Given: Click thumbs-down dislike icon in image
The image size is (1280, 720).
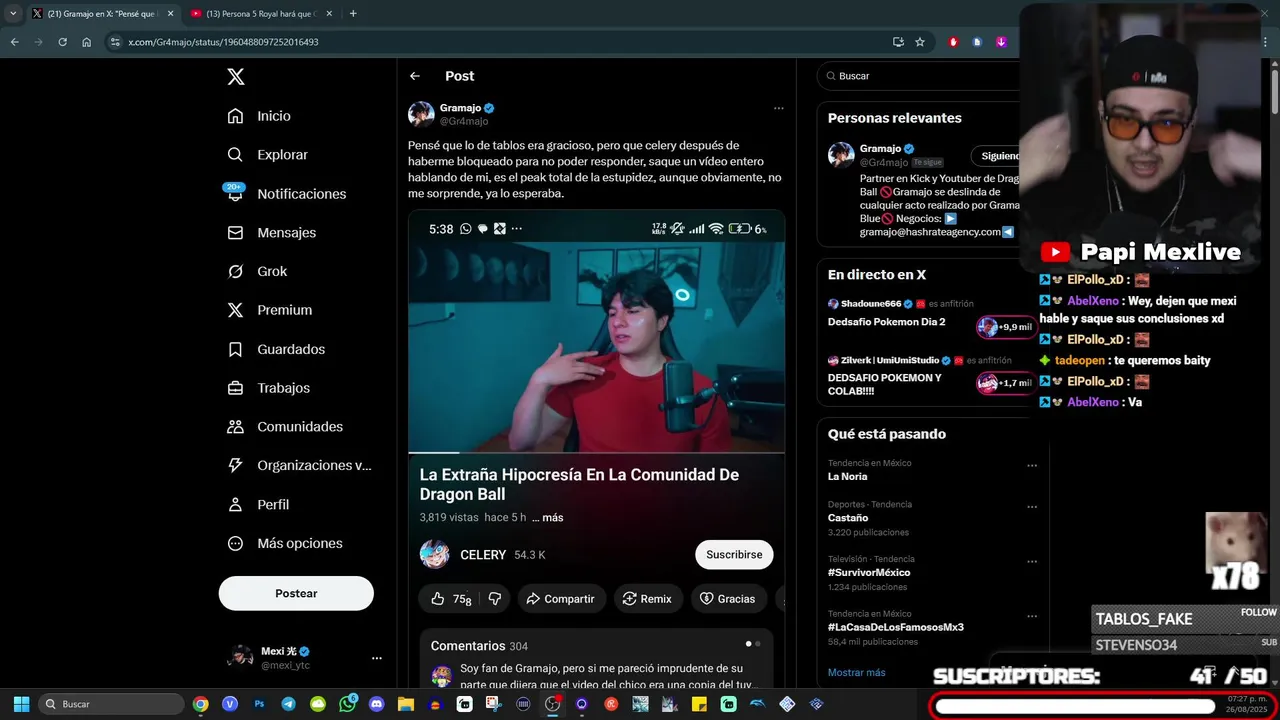Looking at the screenshot, I should (494, 599).
